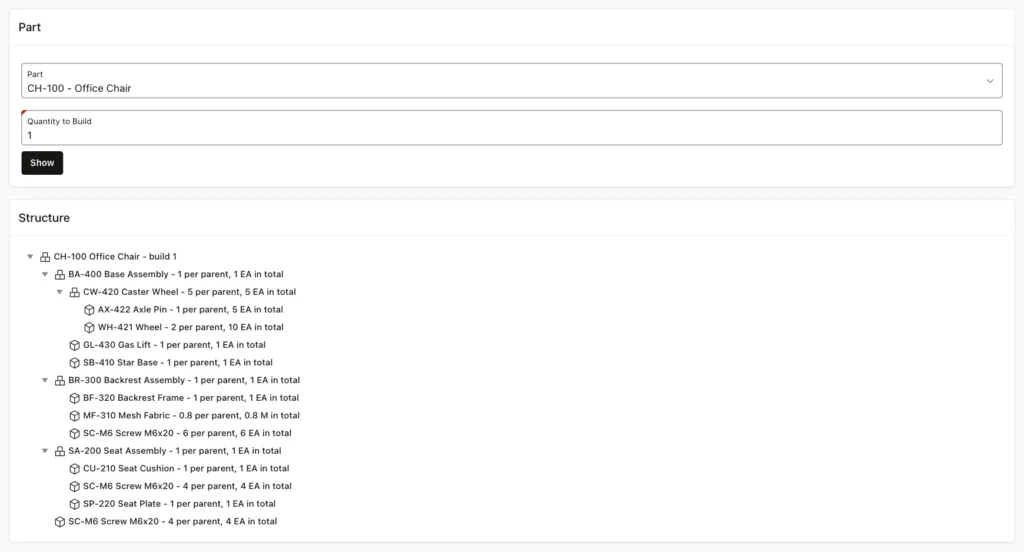This screenshot has width=1024, height=552.
Task: Select the 'BA-400 Base Assembly' row text
Action: [x=176, y=274]
